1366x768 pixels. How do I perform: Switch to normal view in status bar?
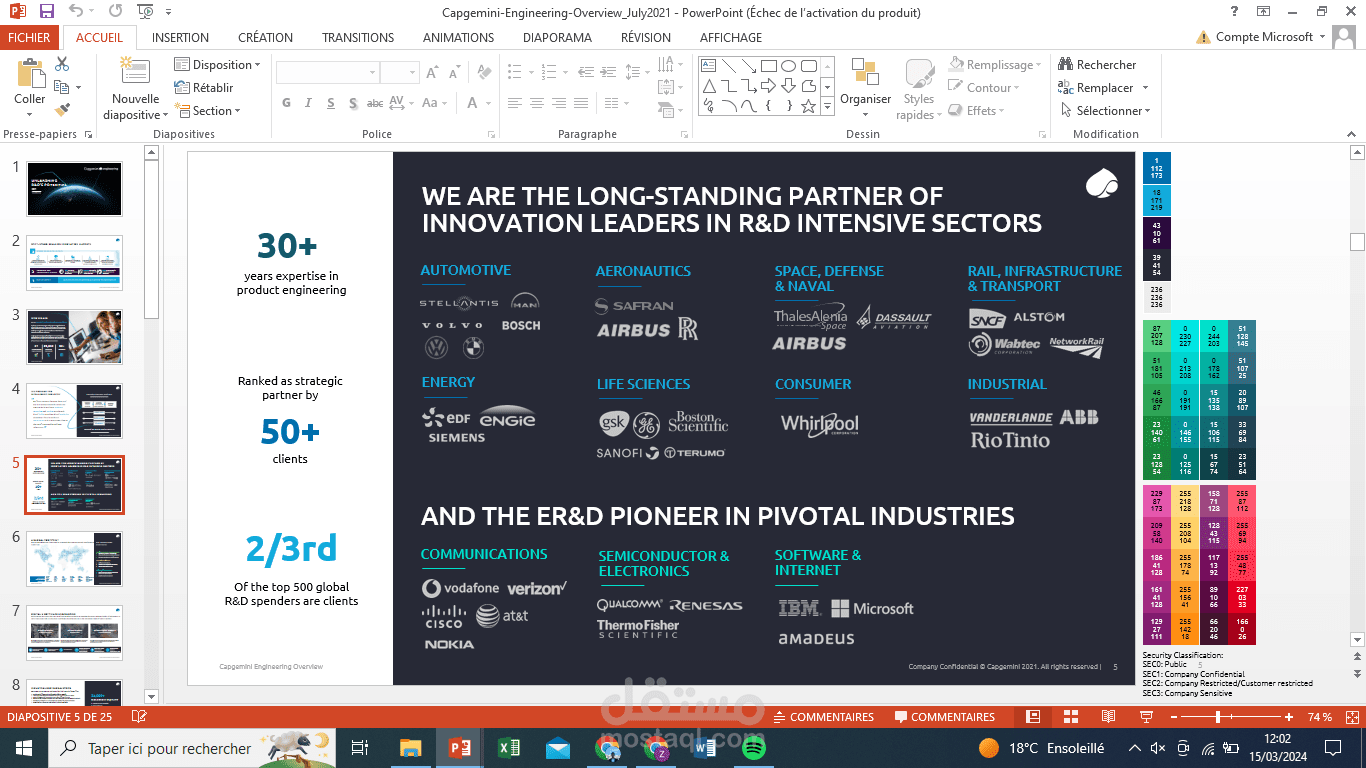pos(1033,717)
